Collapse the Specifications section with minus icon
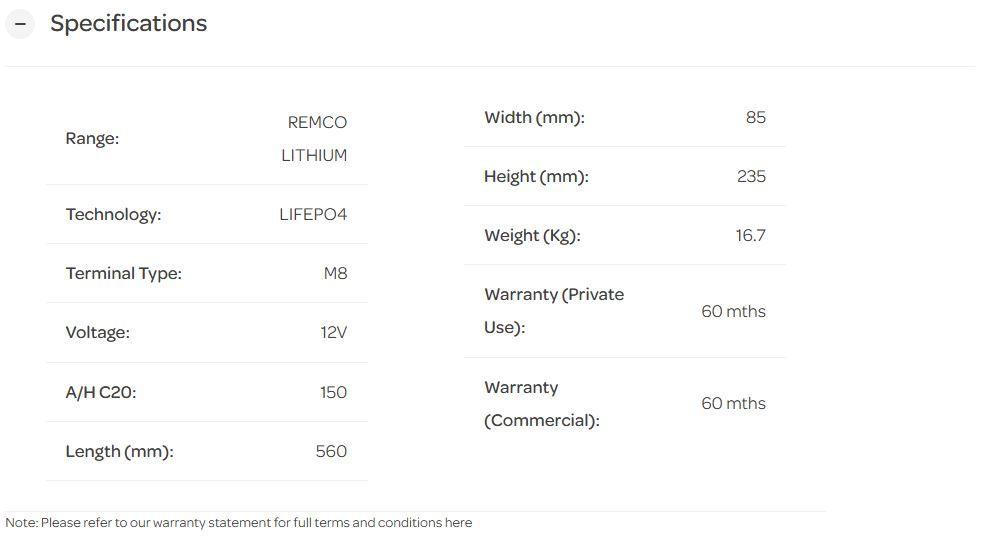Screen dimensions: 985x548 [x=20, y=24]
